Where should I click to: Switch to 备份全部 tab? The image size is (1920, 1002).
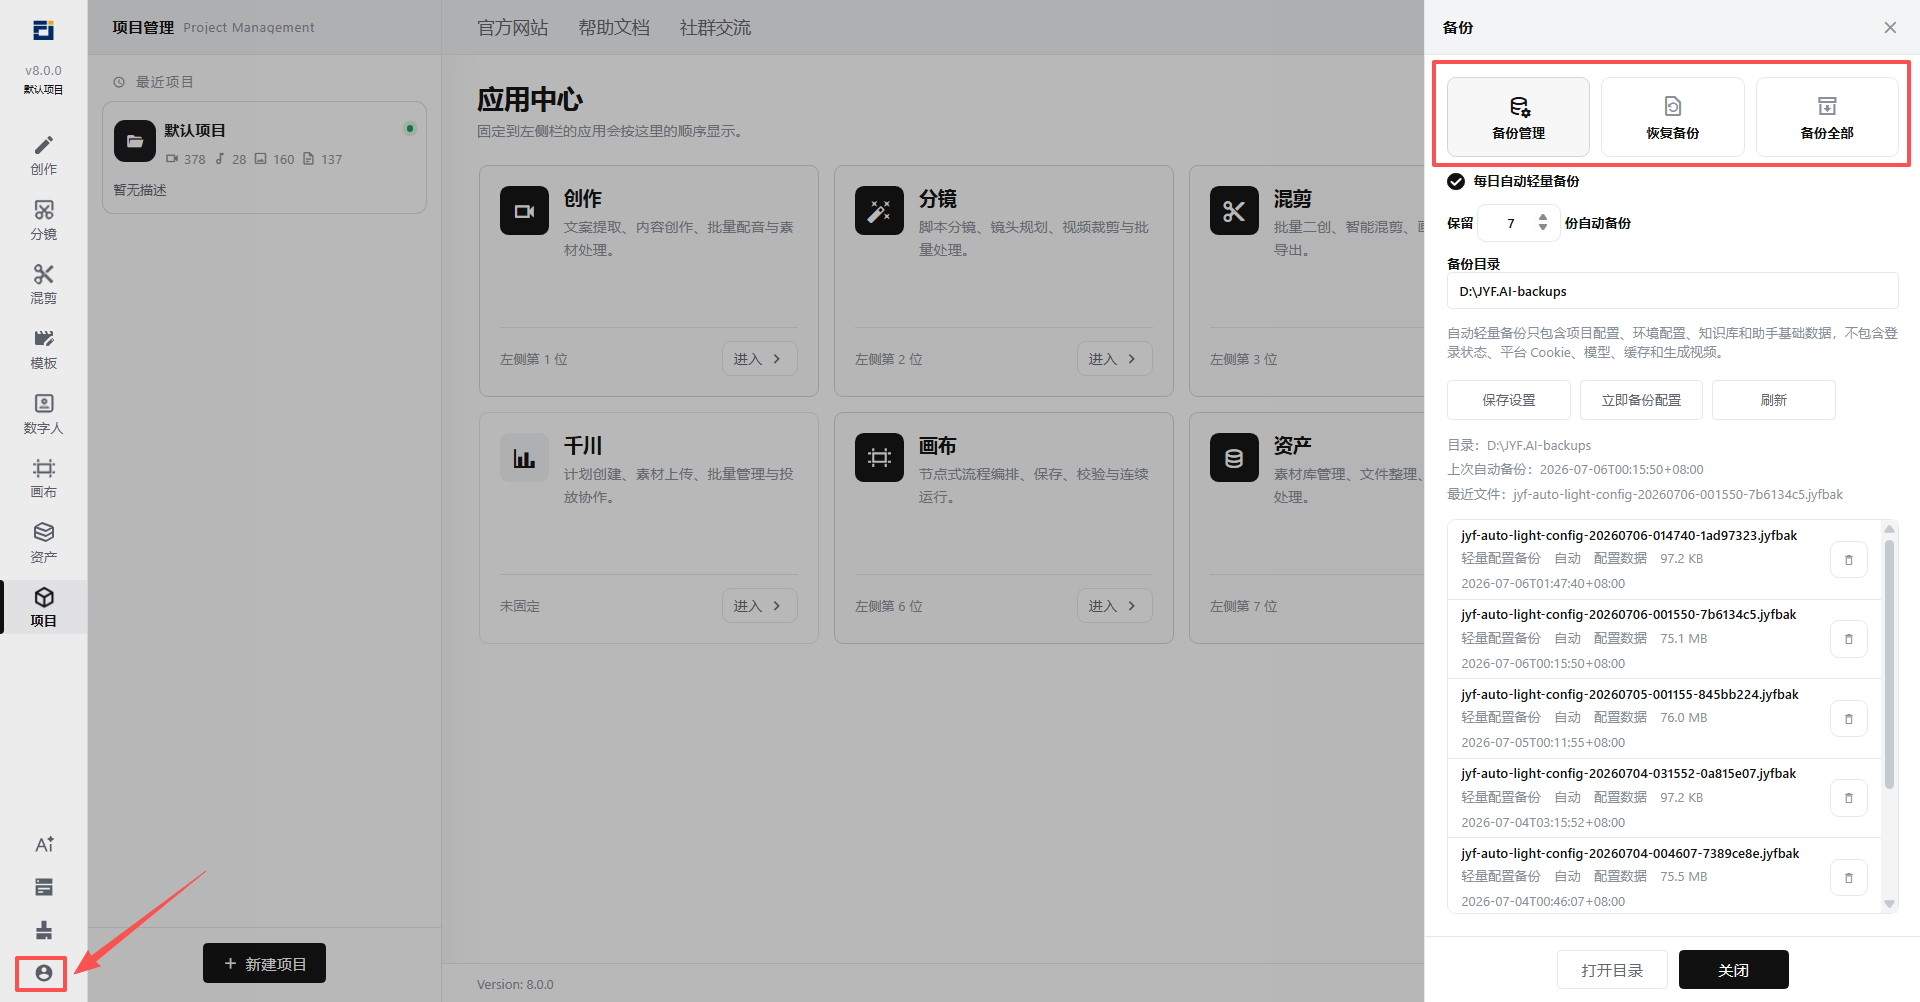(1827, 117)
